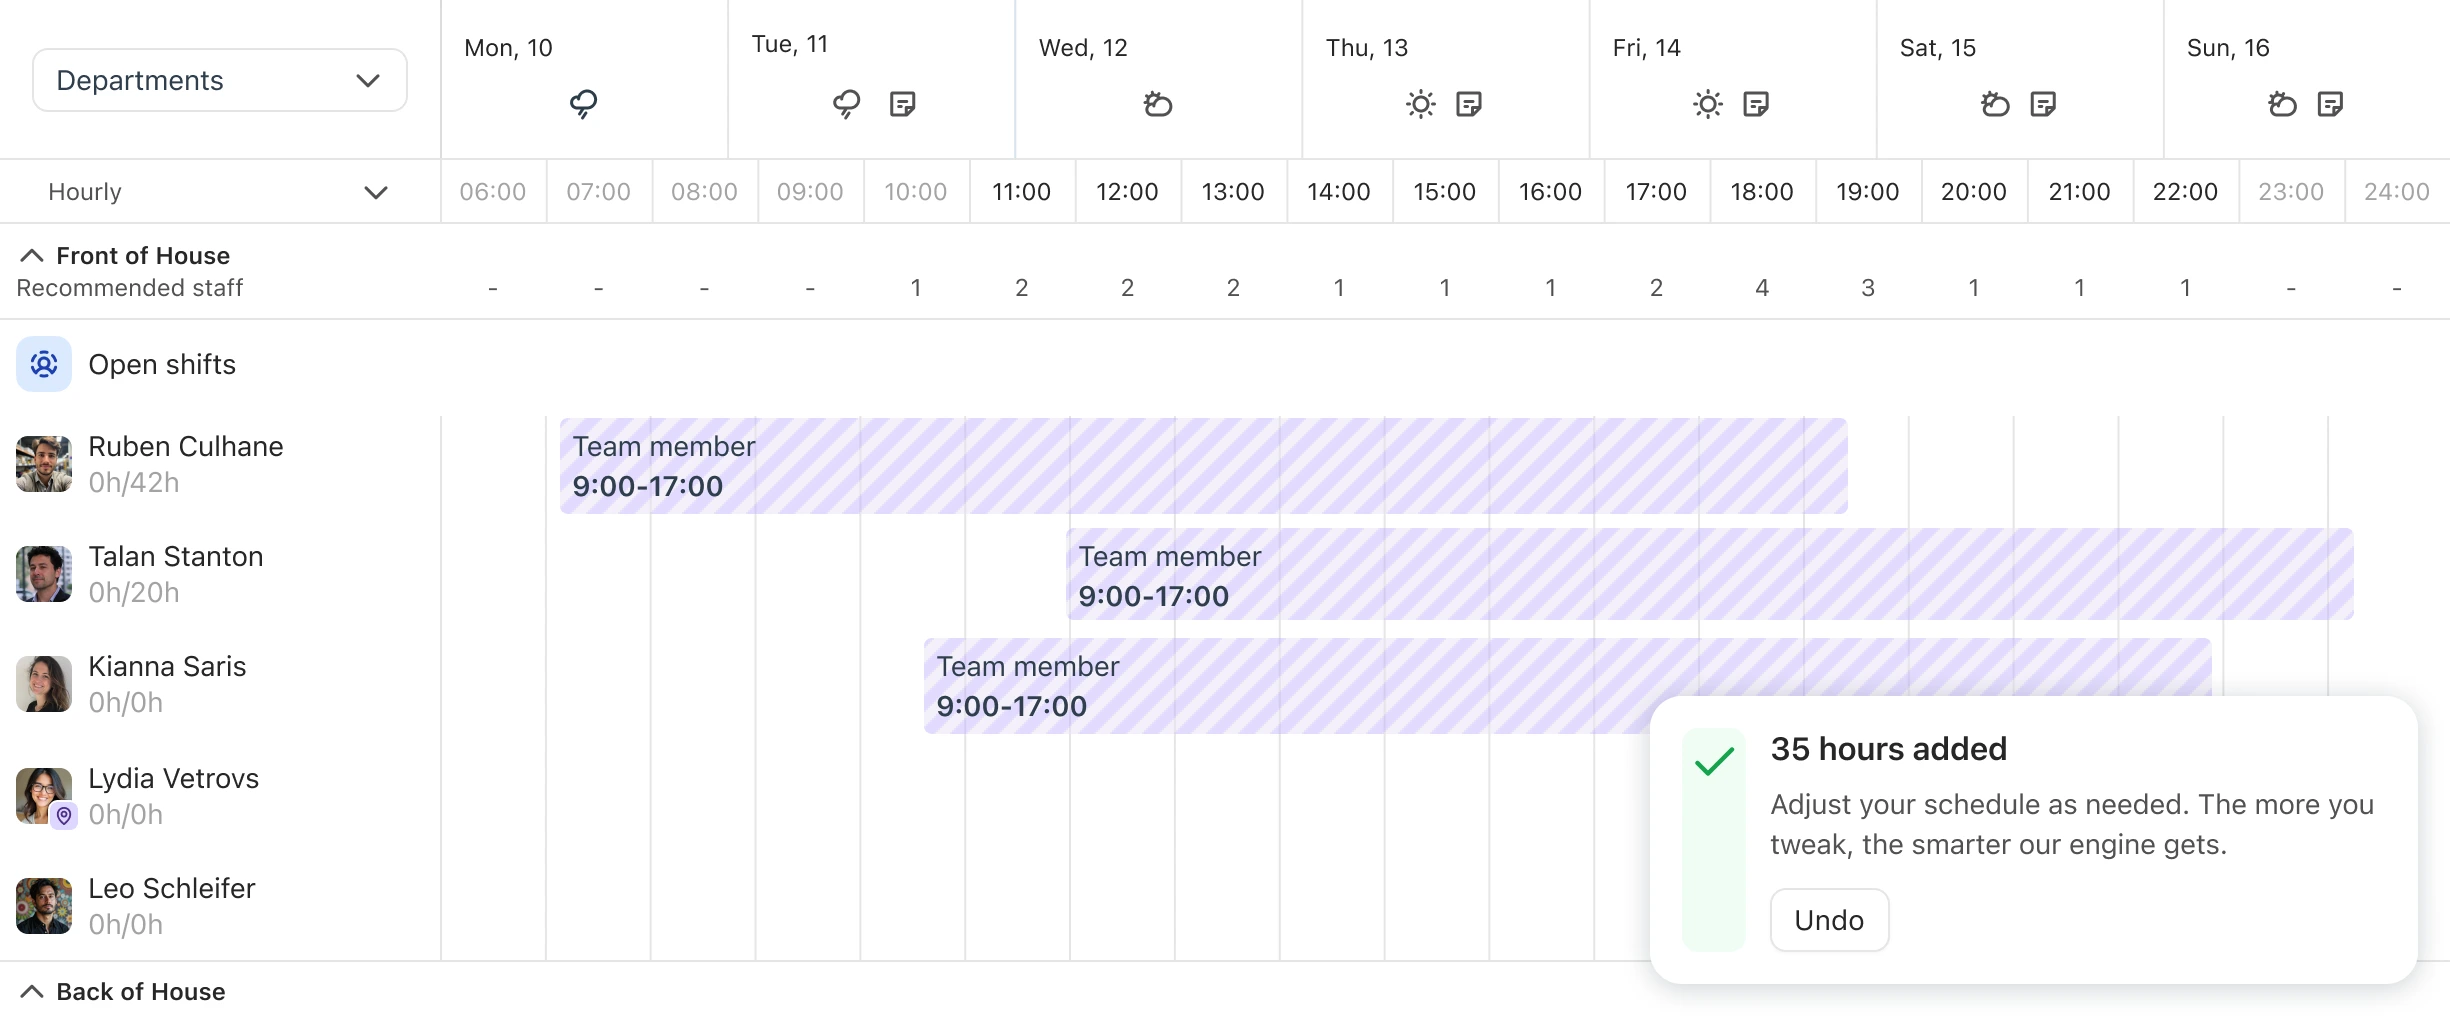Screen dimensions: 2450x1016
Task: Open the note icon on Fri, 14
Action: coord(1756,104)
